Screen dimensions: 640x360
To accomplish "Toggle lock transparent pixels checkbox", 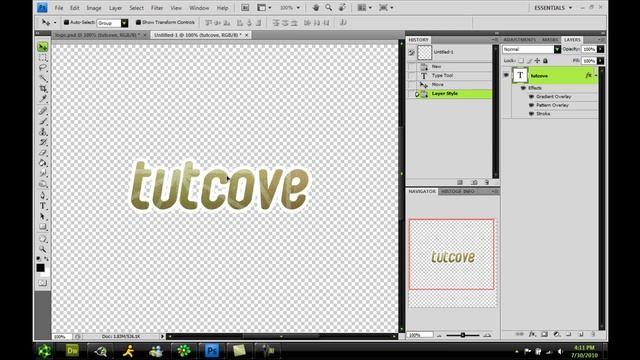I will coord(521,61).
